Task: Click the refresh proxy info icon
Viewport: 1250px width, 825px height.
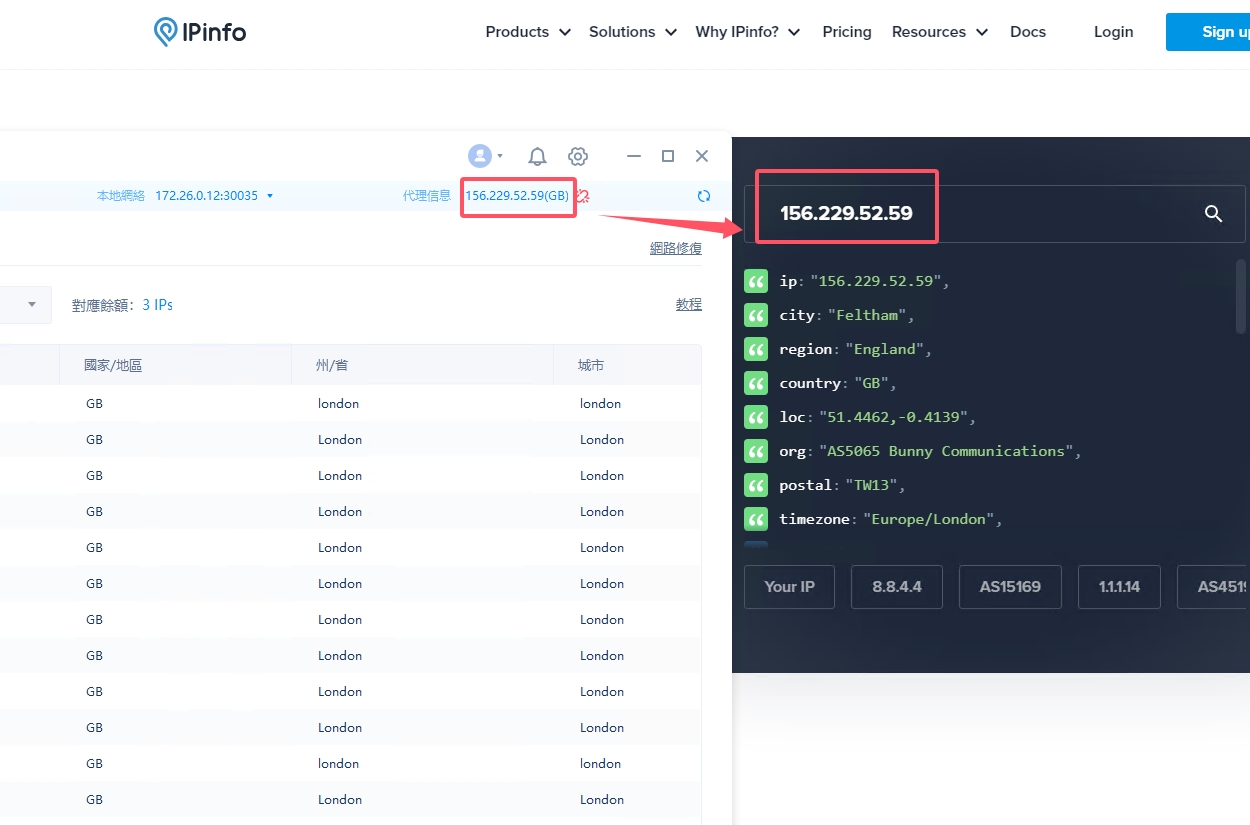Action: (704, 196)
